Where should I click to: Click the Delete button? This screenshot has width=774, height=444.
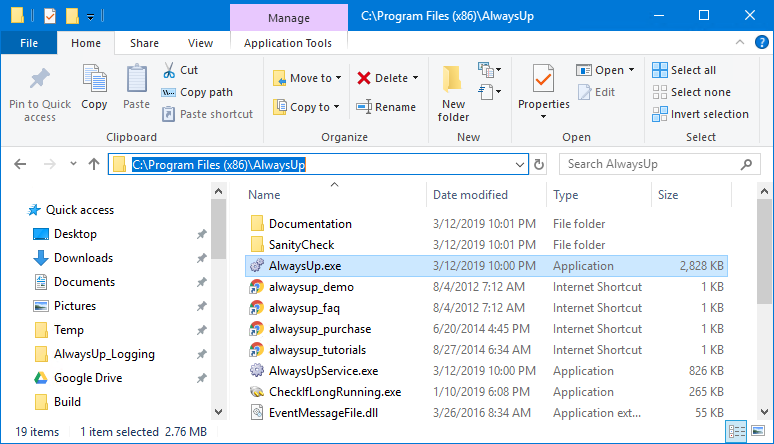click(x=383, y=78)
